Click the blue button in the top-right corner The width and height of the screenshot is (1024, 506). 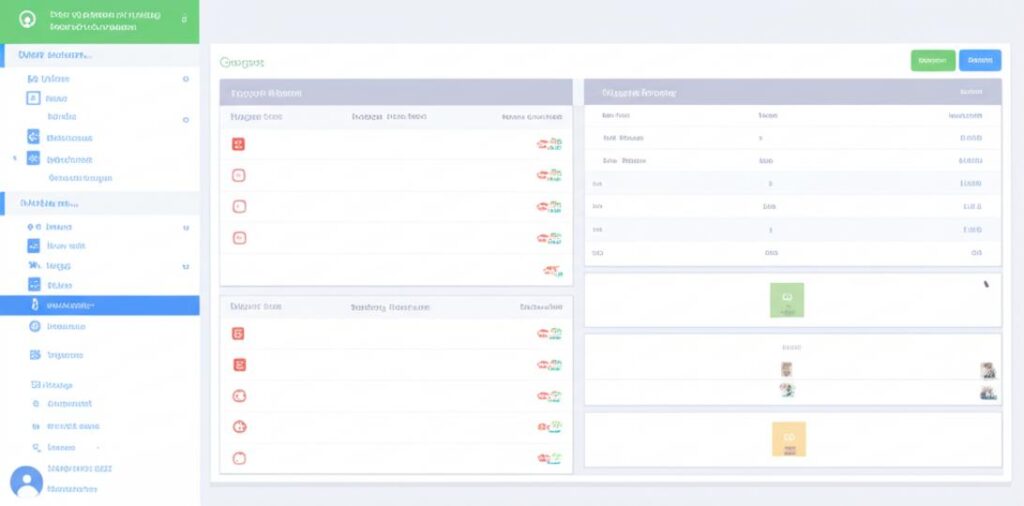click(979, 60)
